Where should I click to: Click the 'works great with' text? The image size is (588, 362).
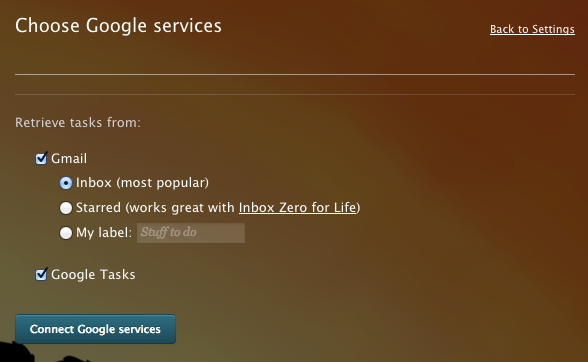pyautogui.click(x=182, y=207)
